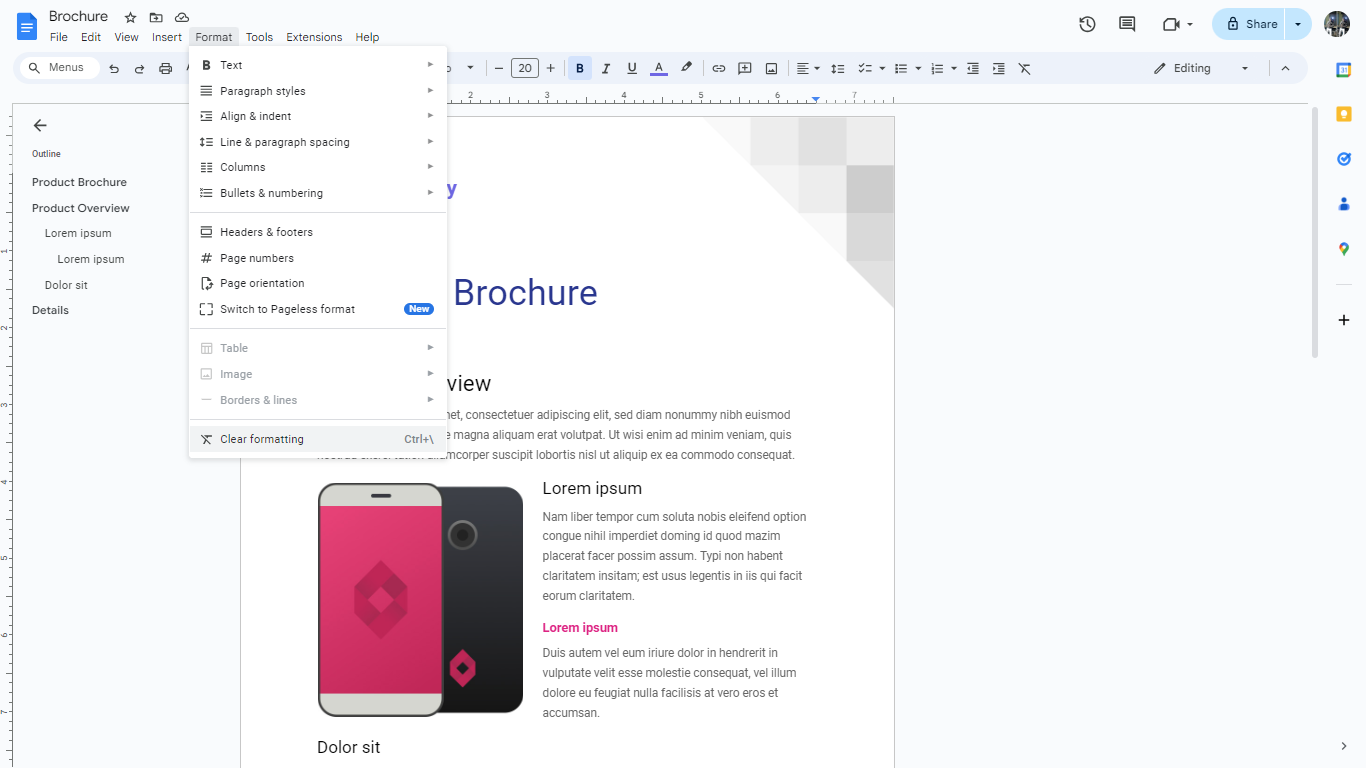
Task: Open the checklist dropdown
Action: (871, 68)
